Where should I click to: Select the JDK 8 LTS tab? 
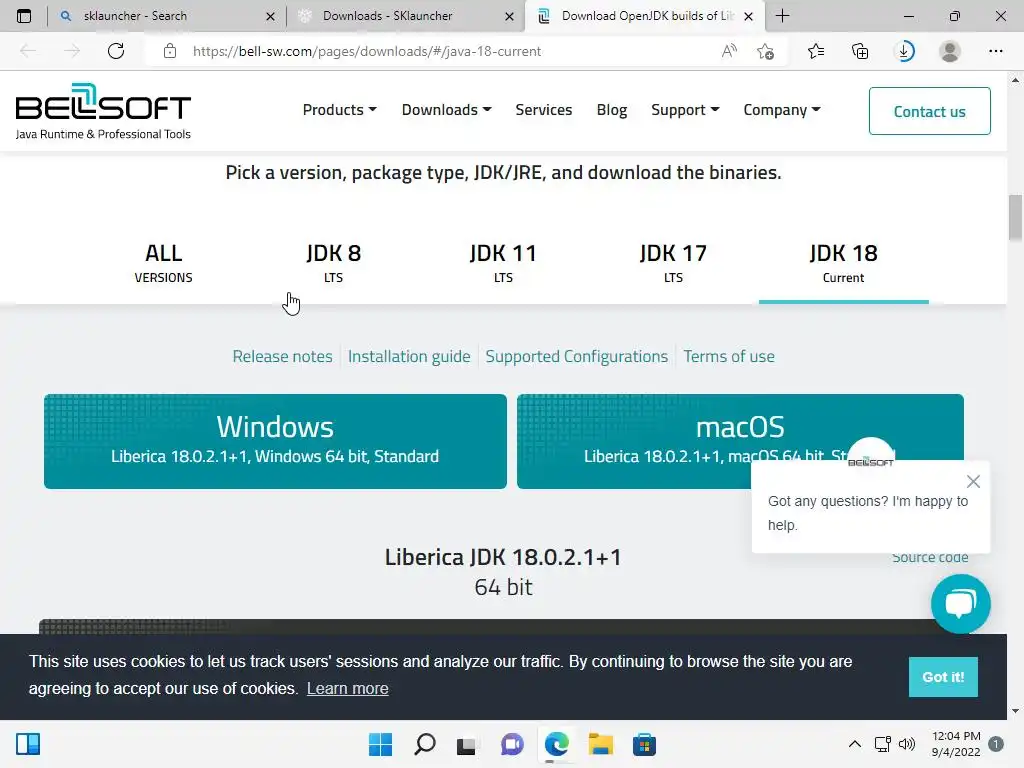pyautogui.click(x=334, y=263)
